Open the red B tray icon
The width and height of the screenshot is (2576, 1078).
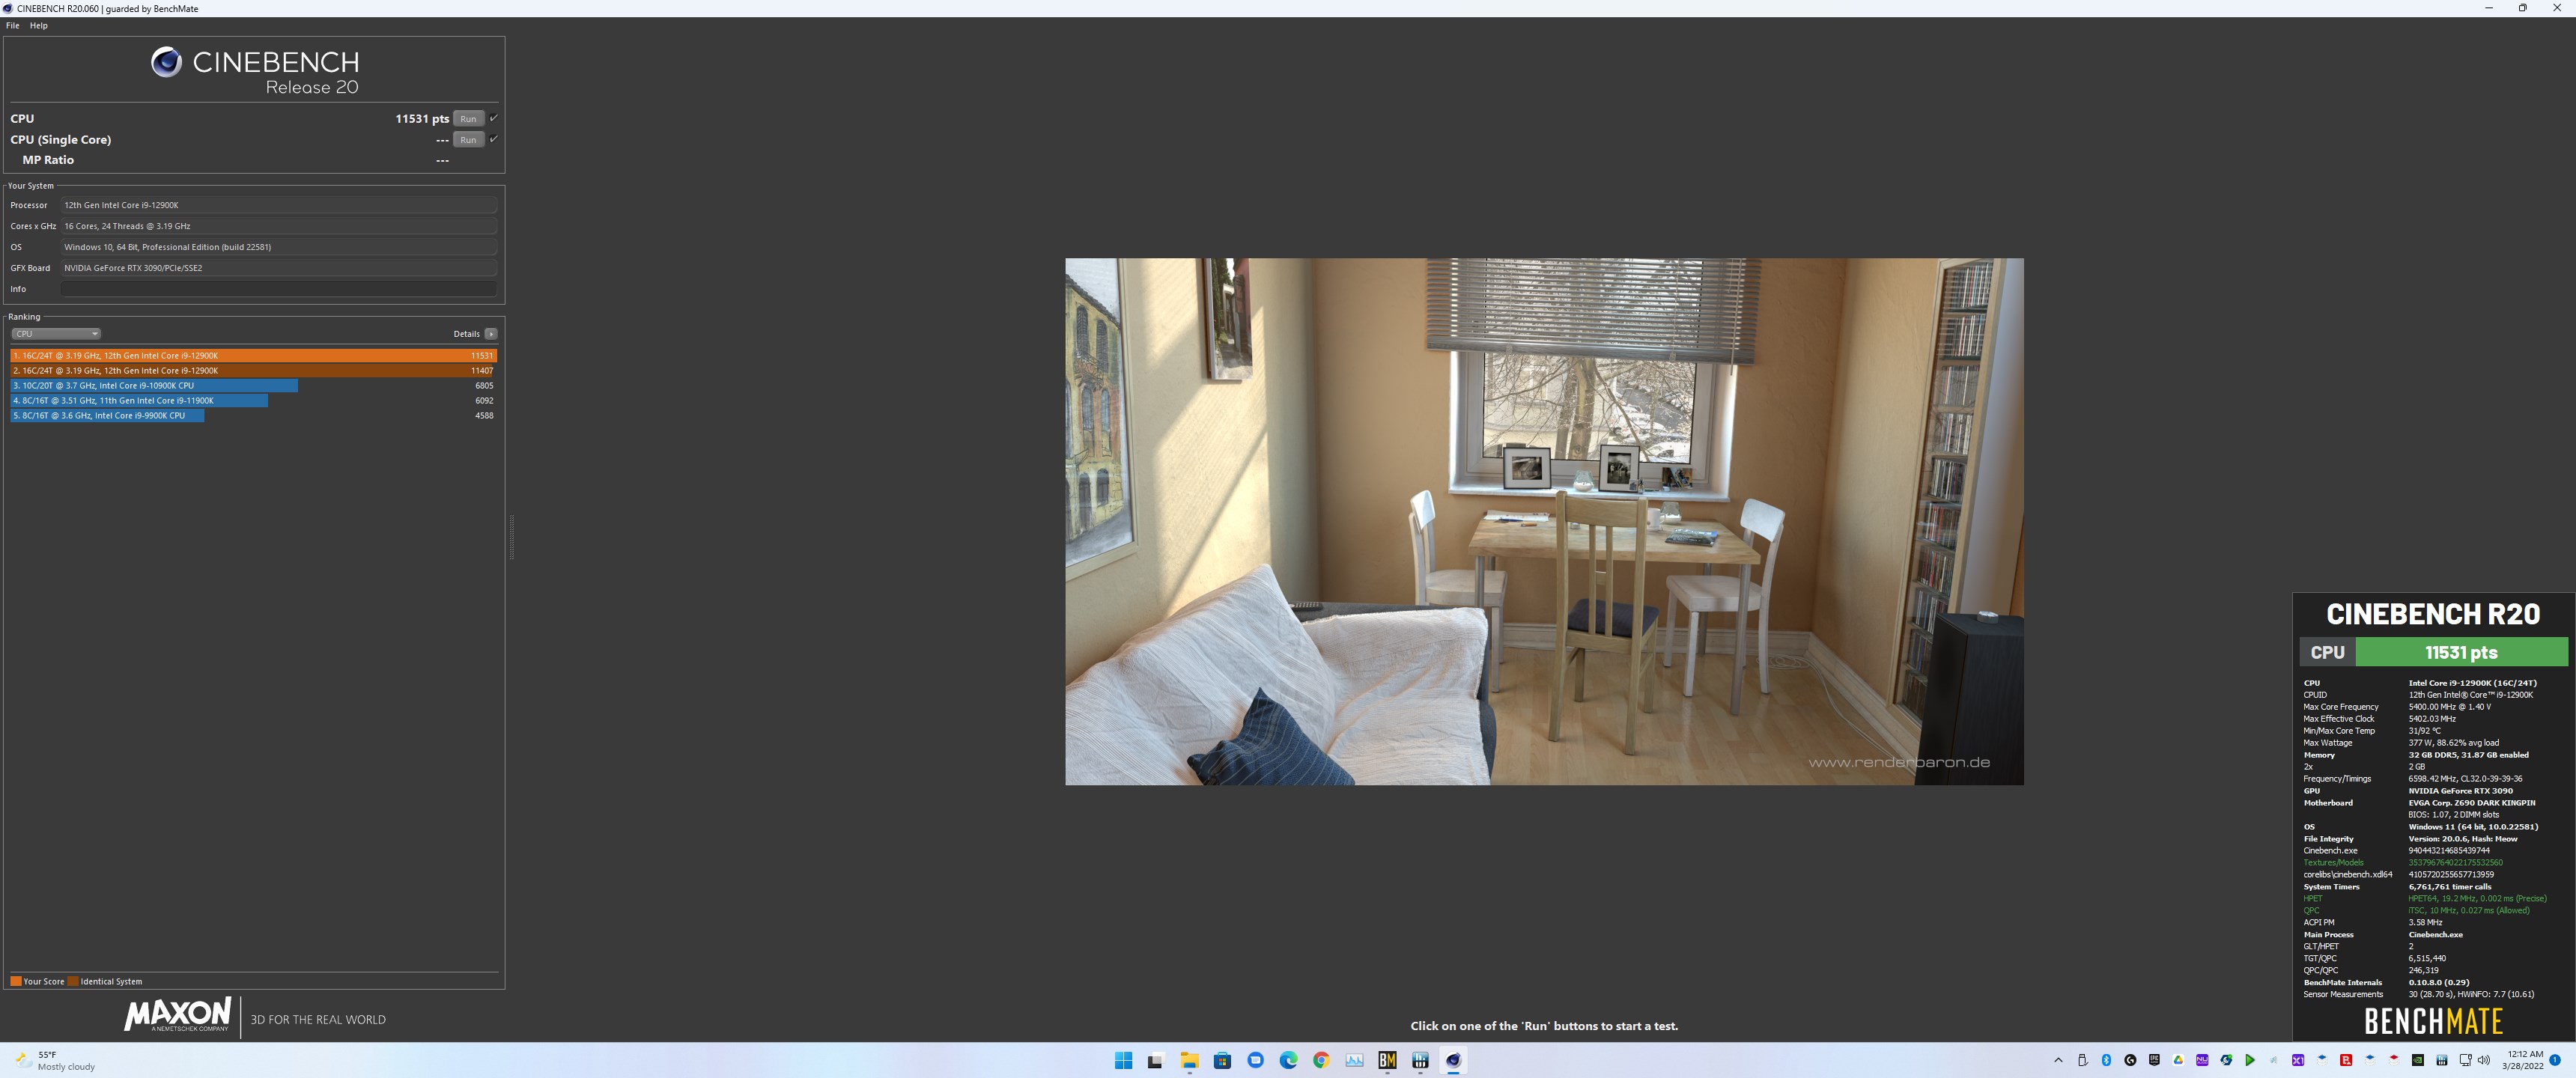point(2346,1061)
